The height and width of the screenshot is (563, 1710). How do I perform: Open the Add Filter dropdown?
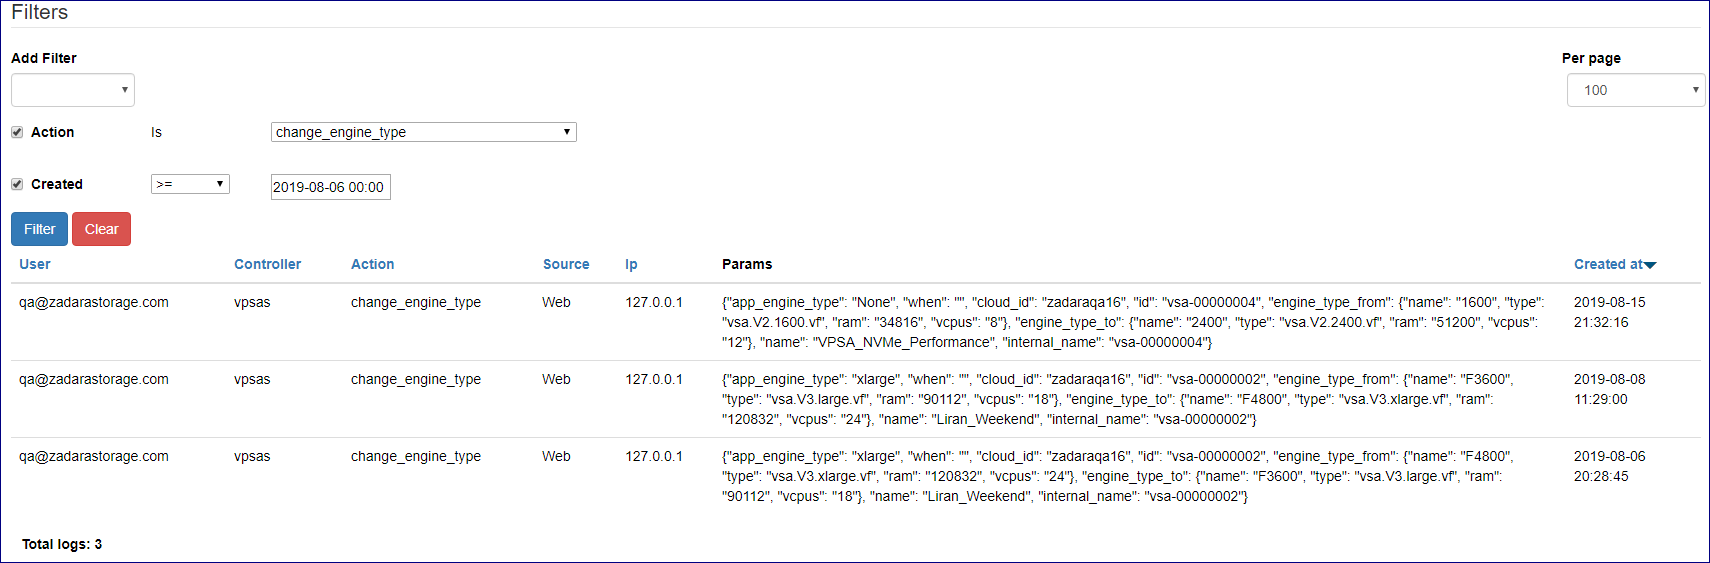tap(73, 90)
